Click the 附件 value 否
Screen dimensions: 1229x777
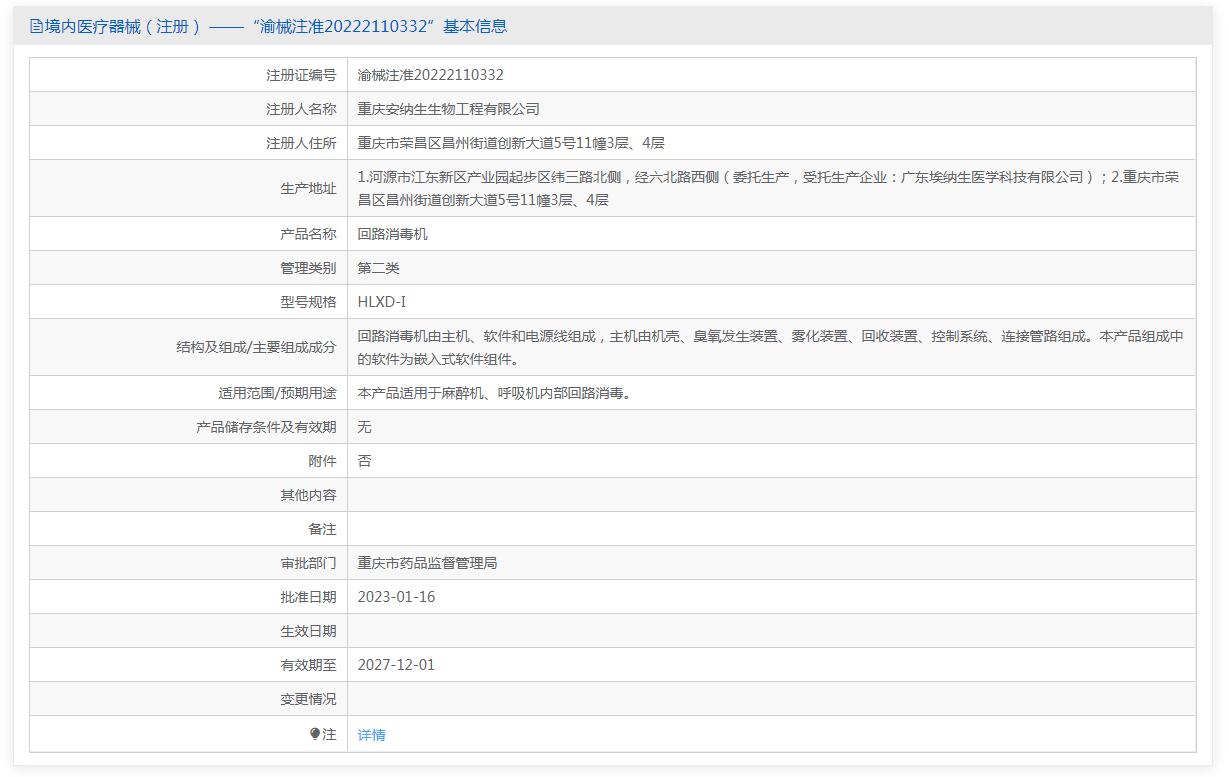pos(364,461)
